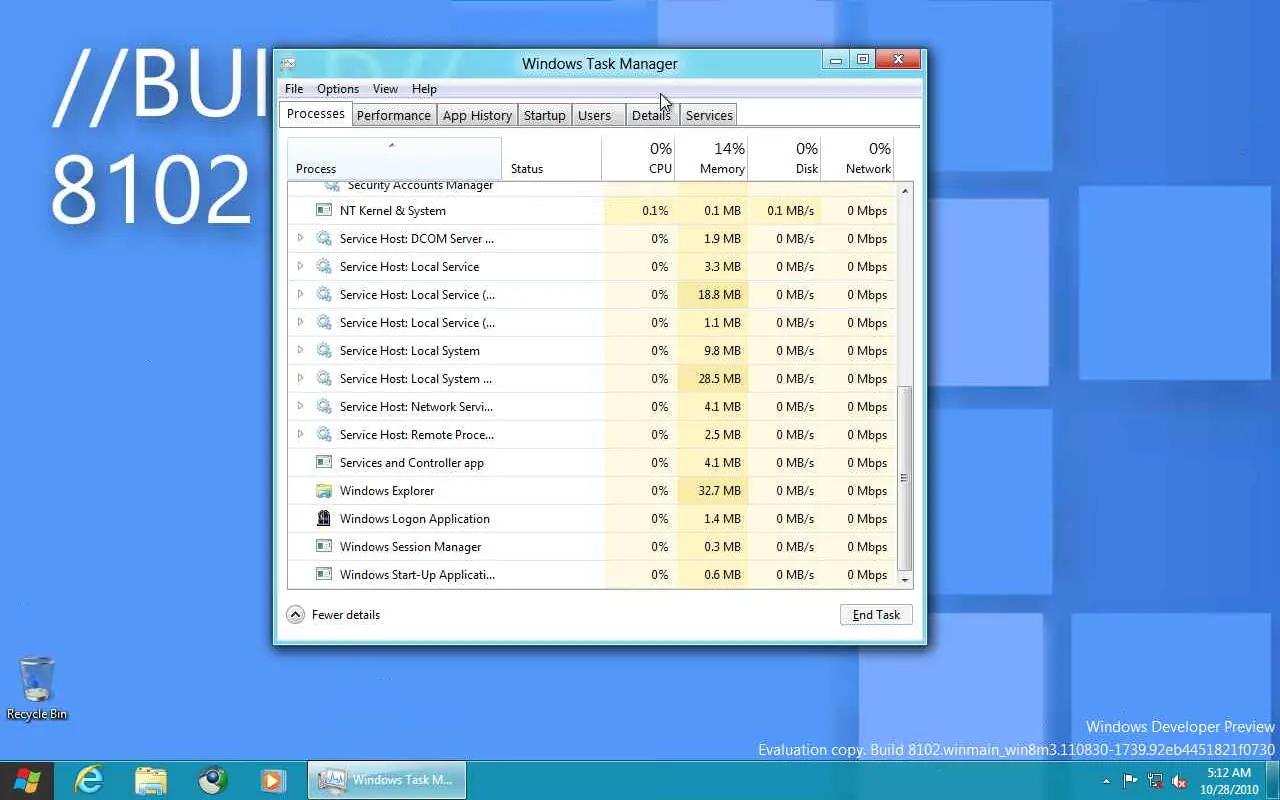Expand the Service Host row using 1.1 MB
The image size is (1280, 800).
tap(300, 322)
